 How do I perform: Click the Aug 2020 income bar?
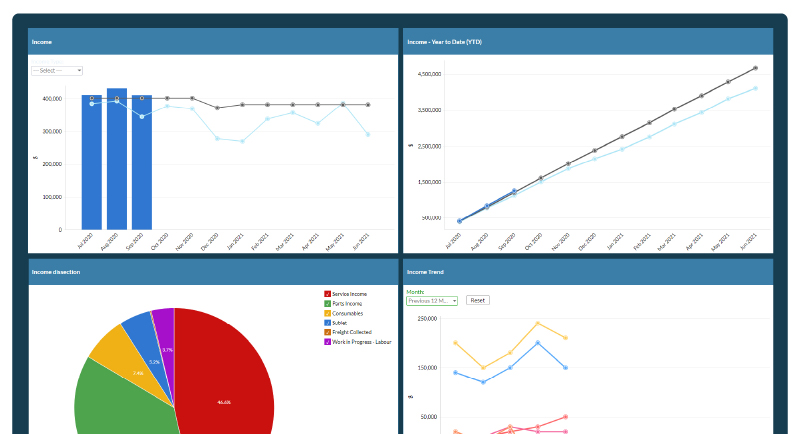point(117,159)
